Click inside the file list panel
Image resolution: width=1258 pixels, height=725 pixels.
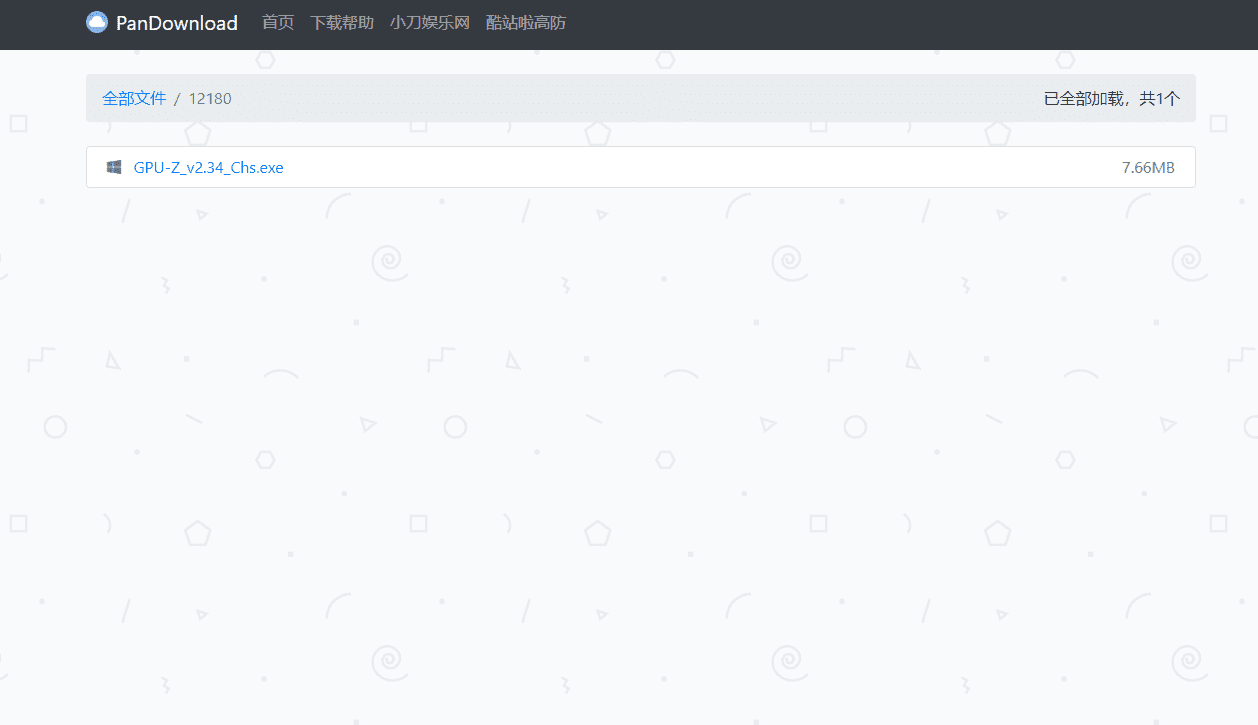click(x=640, y=167)
